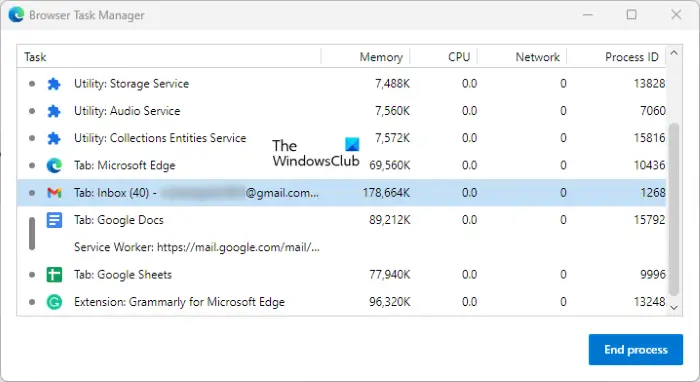Select Extension: Grammarly for Microsoft Edge row

pos(342,302)
